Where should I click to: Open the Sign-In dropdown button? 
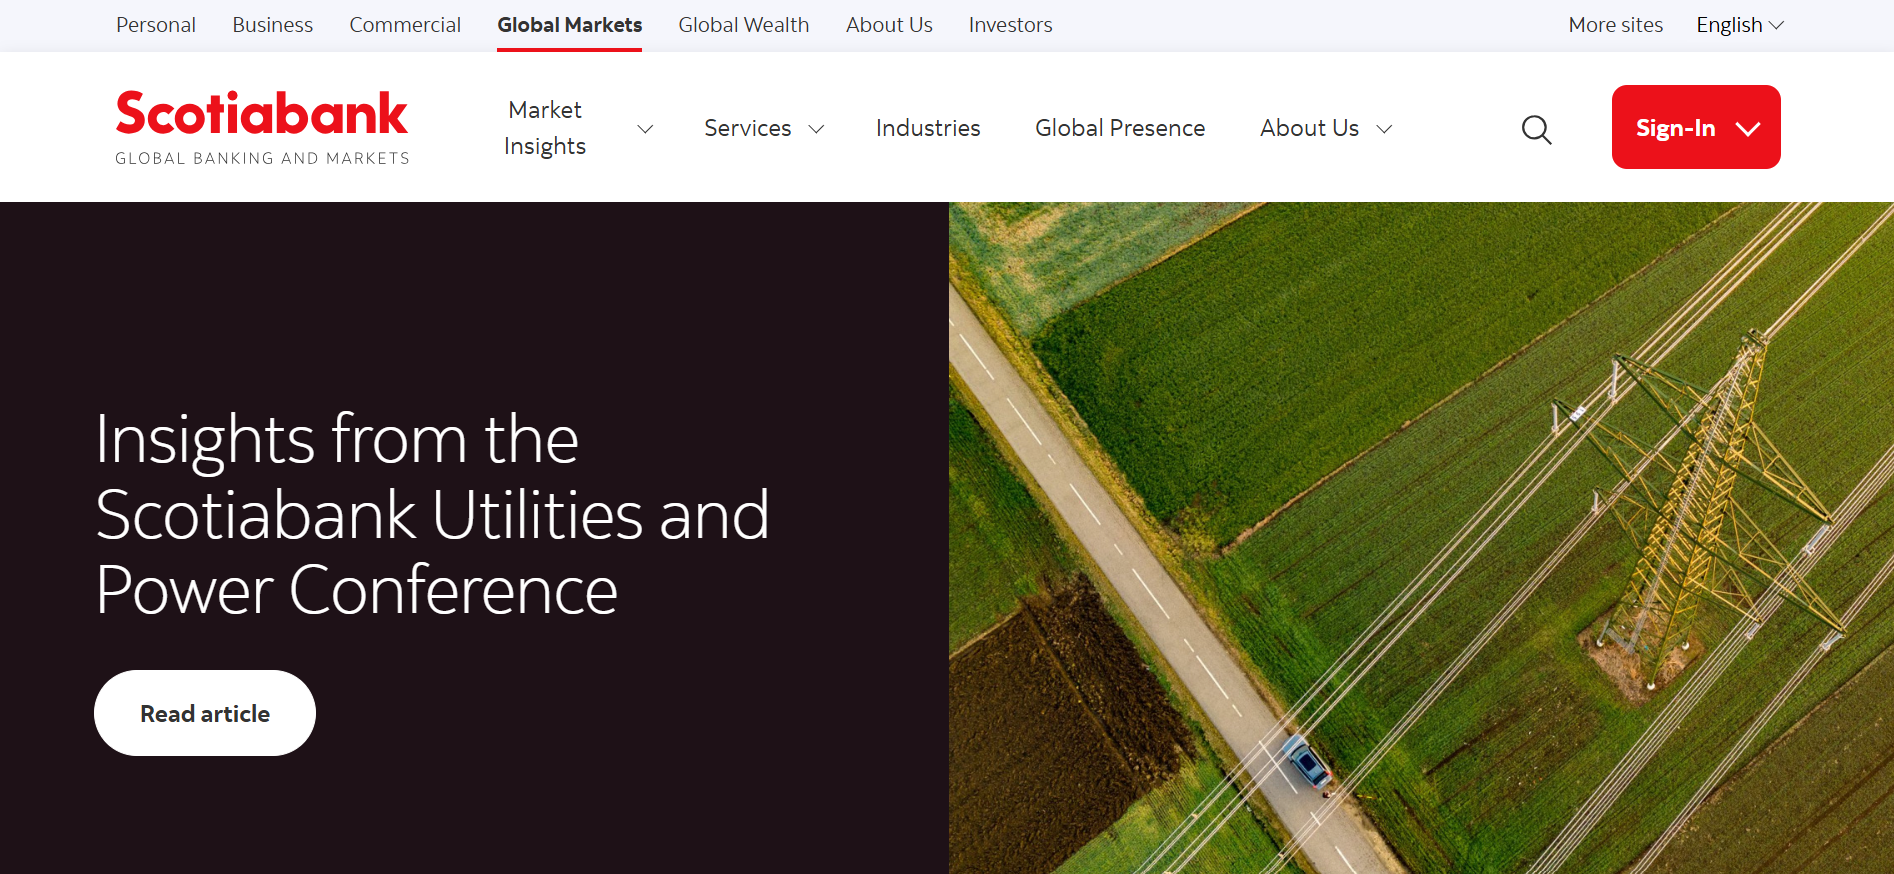click(1696, 127)
